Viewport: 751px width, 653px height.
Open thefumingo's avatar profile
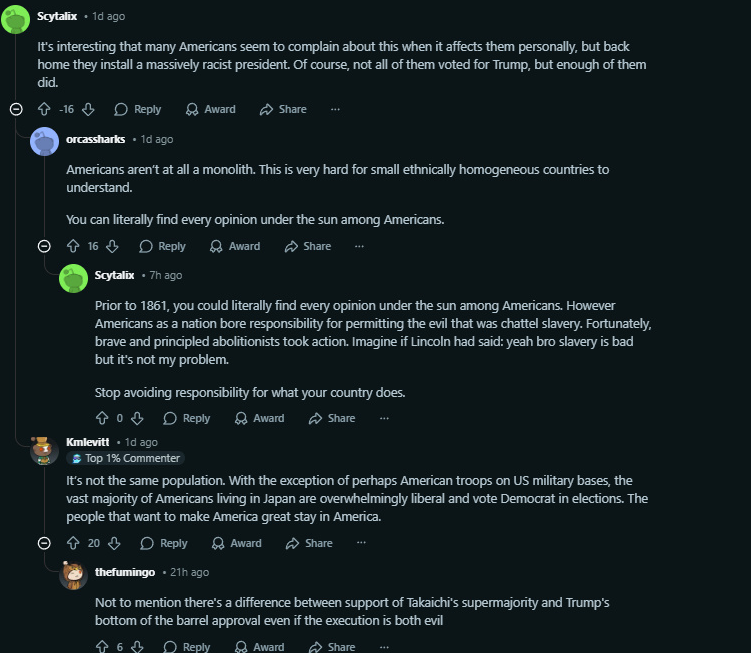[x=73, y=575]
